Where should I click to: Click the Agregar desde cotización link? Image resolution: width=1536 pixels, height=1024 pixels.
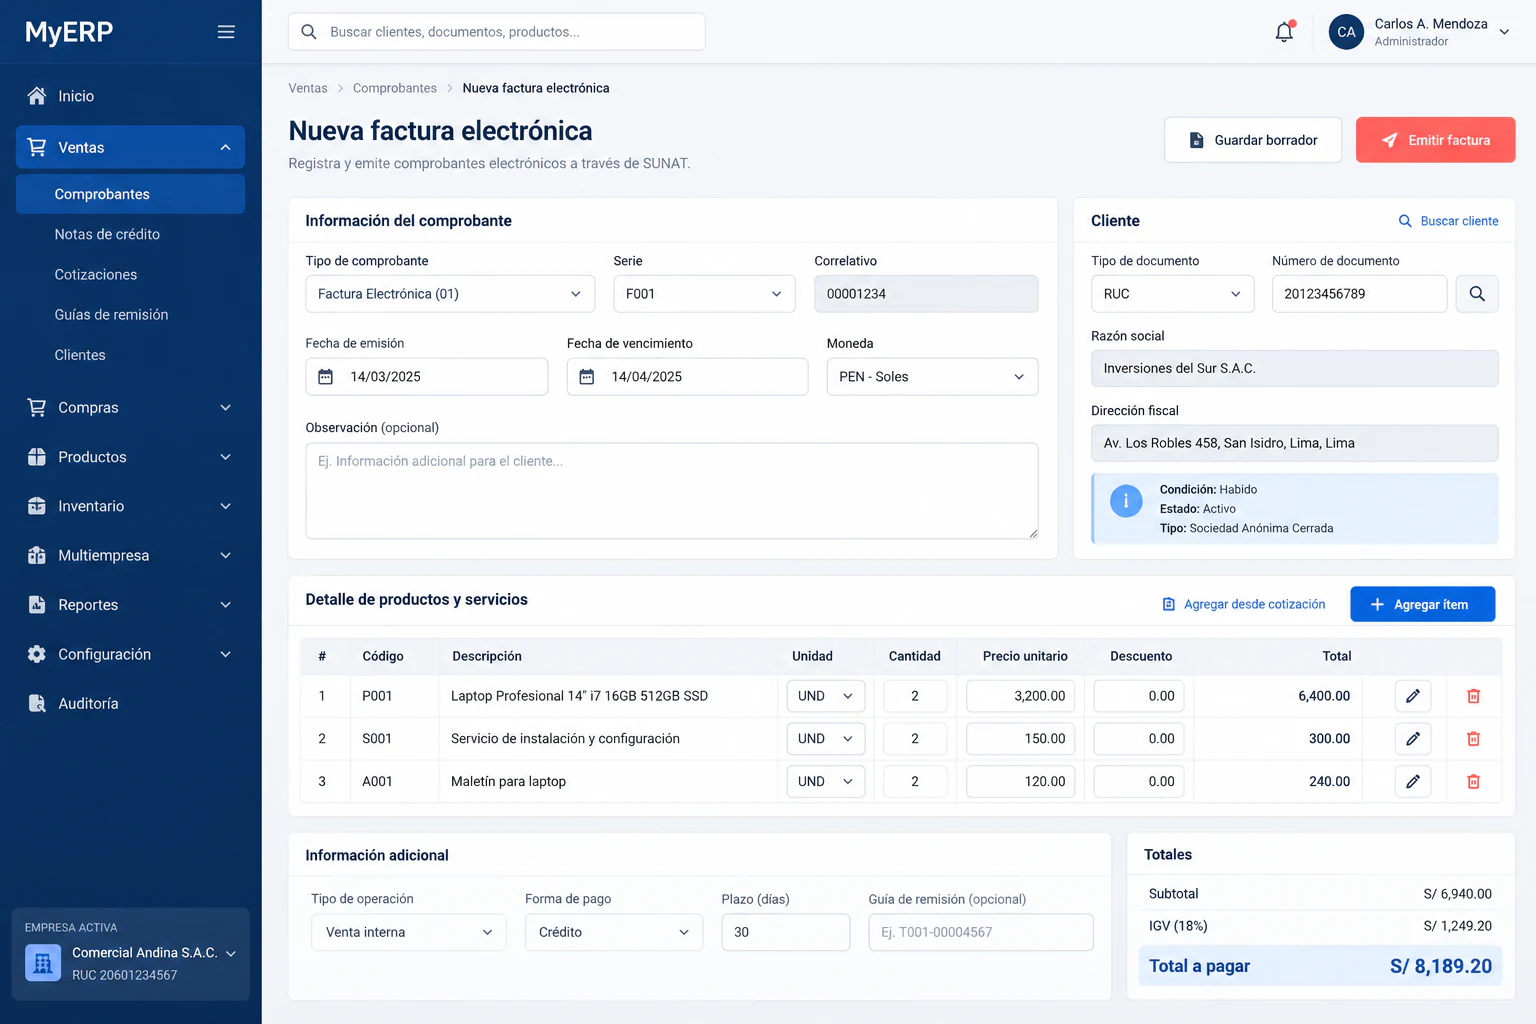(x=1243, y=604)
